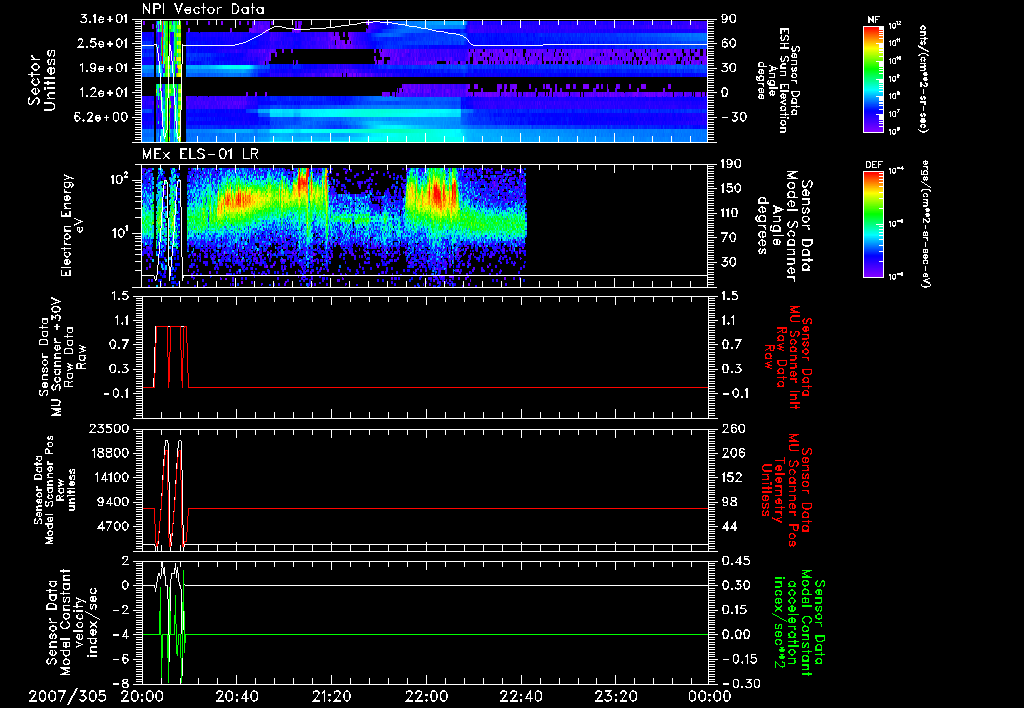Click the -2 velocity axis value
1024x708 pixels.
(121, 610)
